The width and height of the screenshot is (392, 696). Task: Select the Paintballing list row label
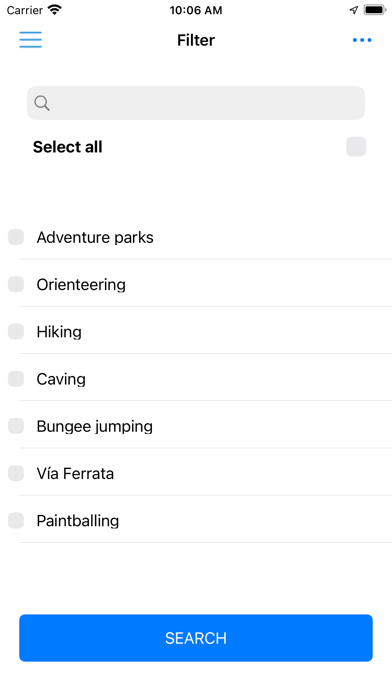pos(78,521)
